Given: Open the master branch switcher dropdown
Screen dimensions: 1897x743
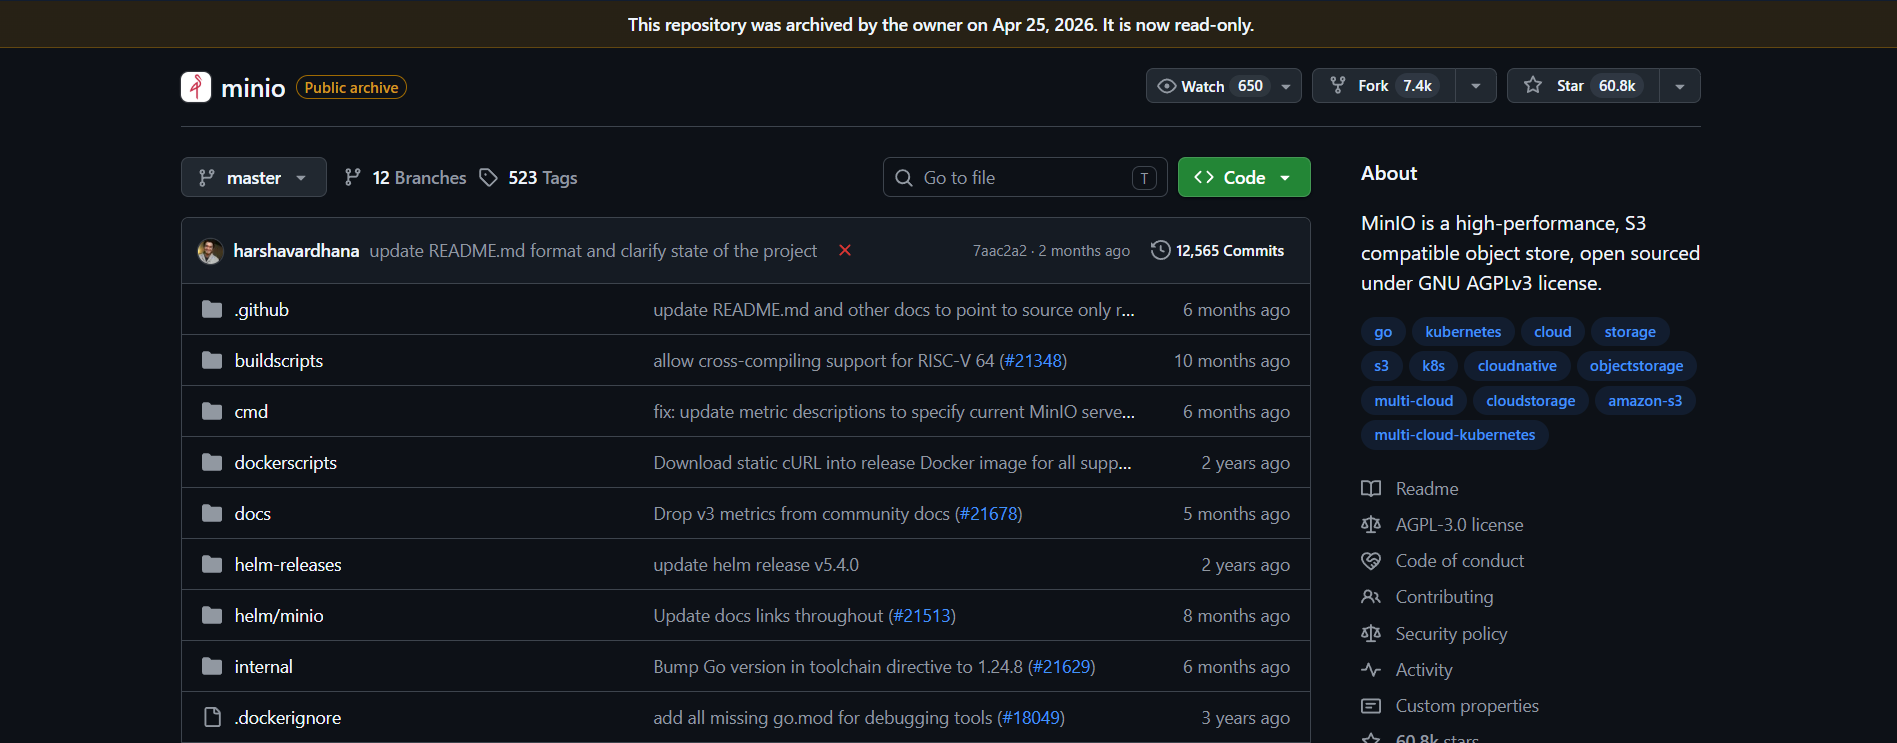Looking at the screenshot, I should (x=254, y=177).
